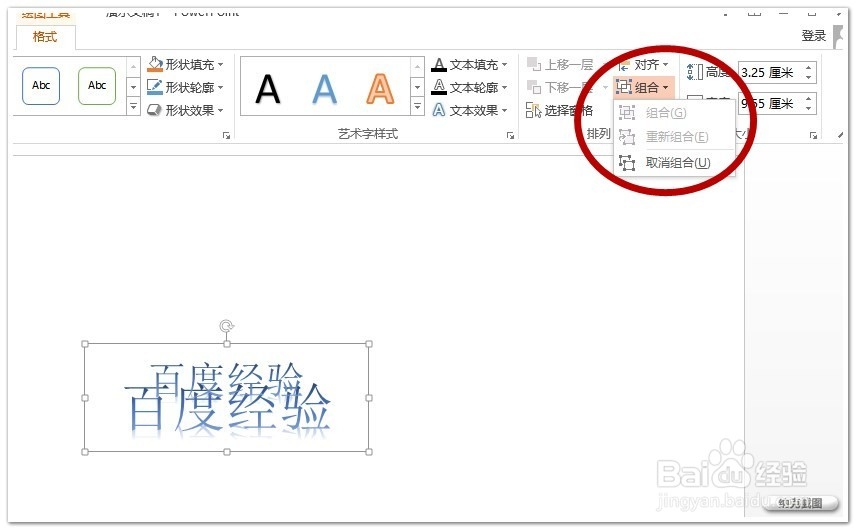
Task: Select the green-outlined Abc shape style
Action: [x=97, y=86]
